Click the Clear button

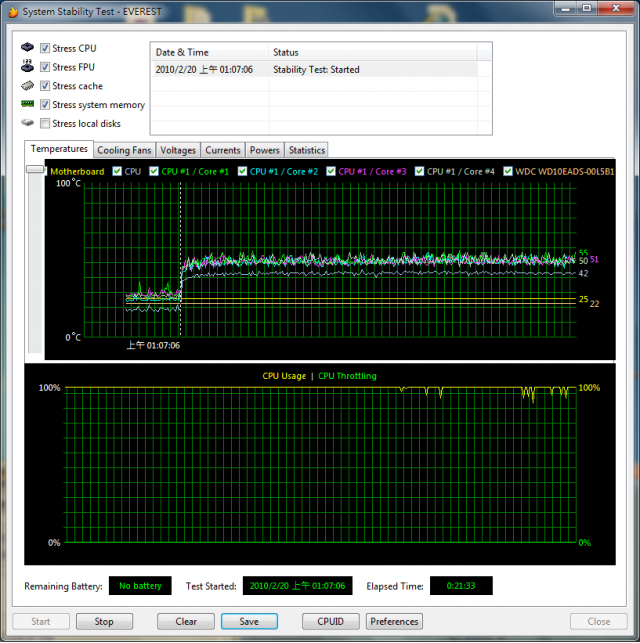186,621
